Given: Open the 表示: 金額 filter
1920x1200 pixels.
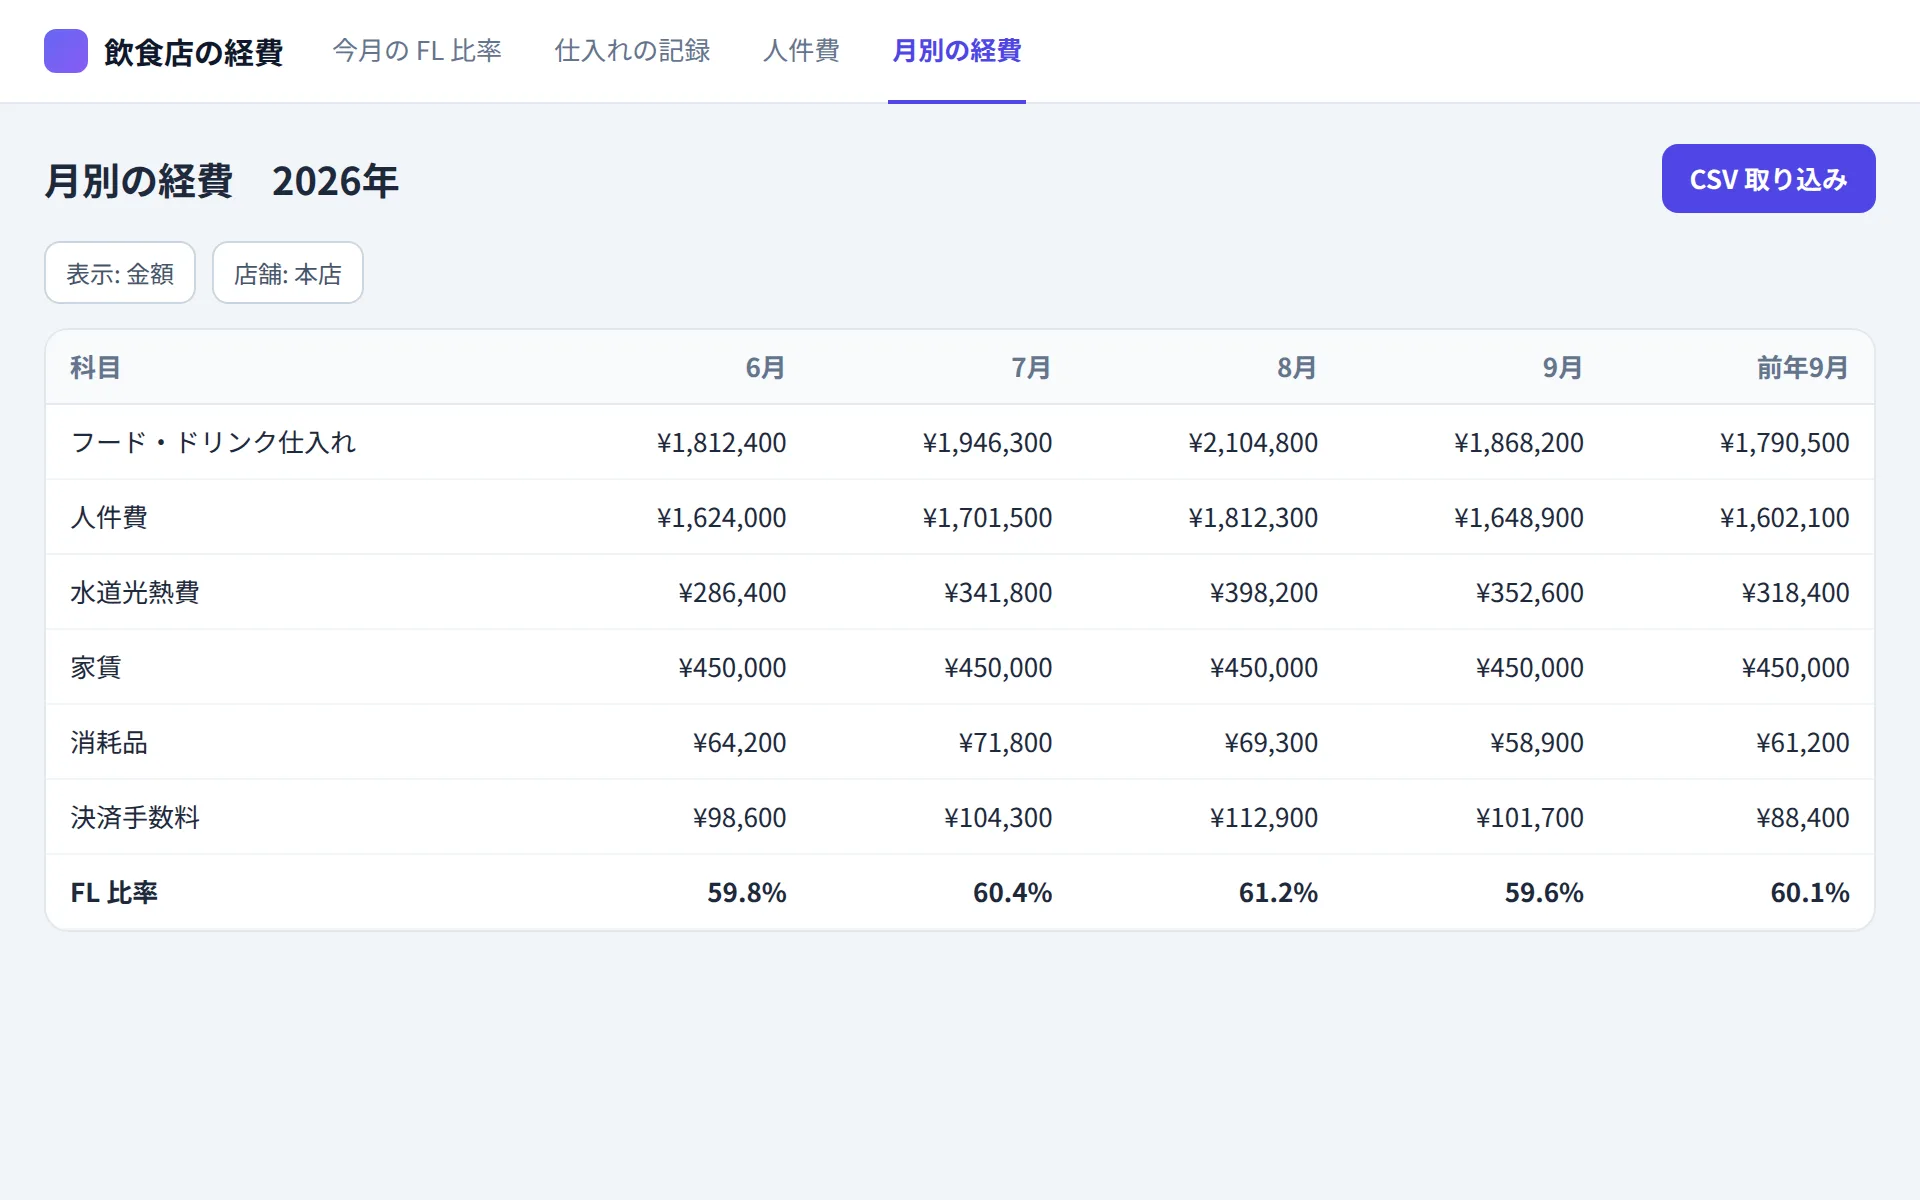Looking at the screenshot, I should click(120, 273).
